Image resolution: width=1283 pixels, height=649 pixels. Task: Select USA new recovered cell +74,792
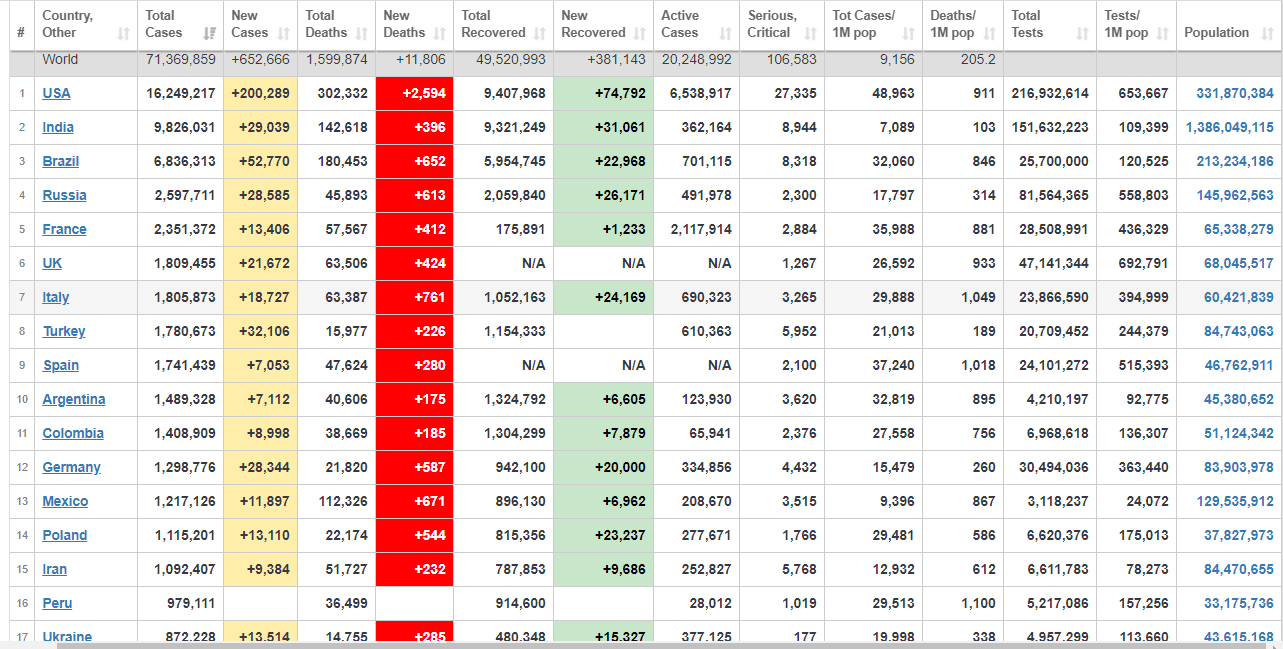pyautogui.click(x=603, y=93)
